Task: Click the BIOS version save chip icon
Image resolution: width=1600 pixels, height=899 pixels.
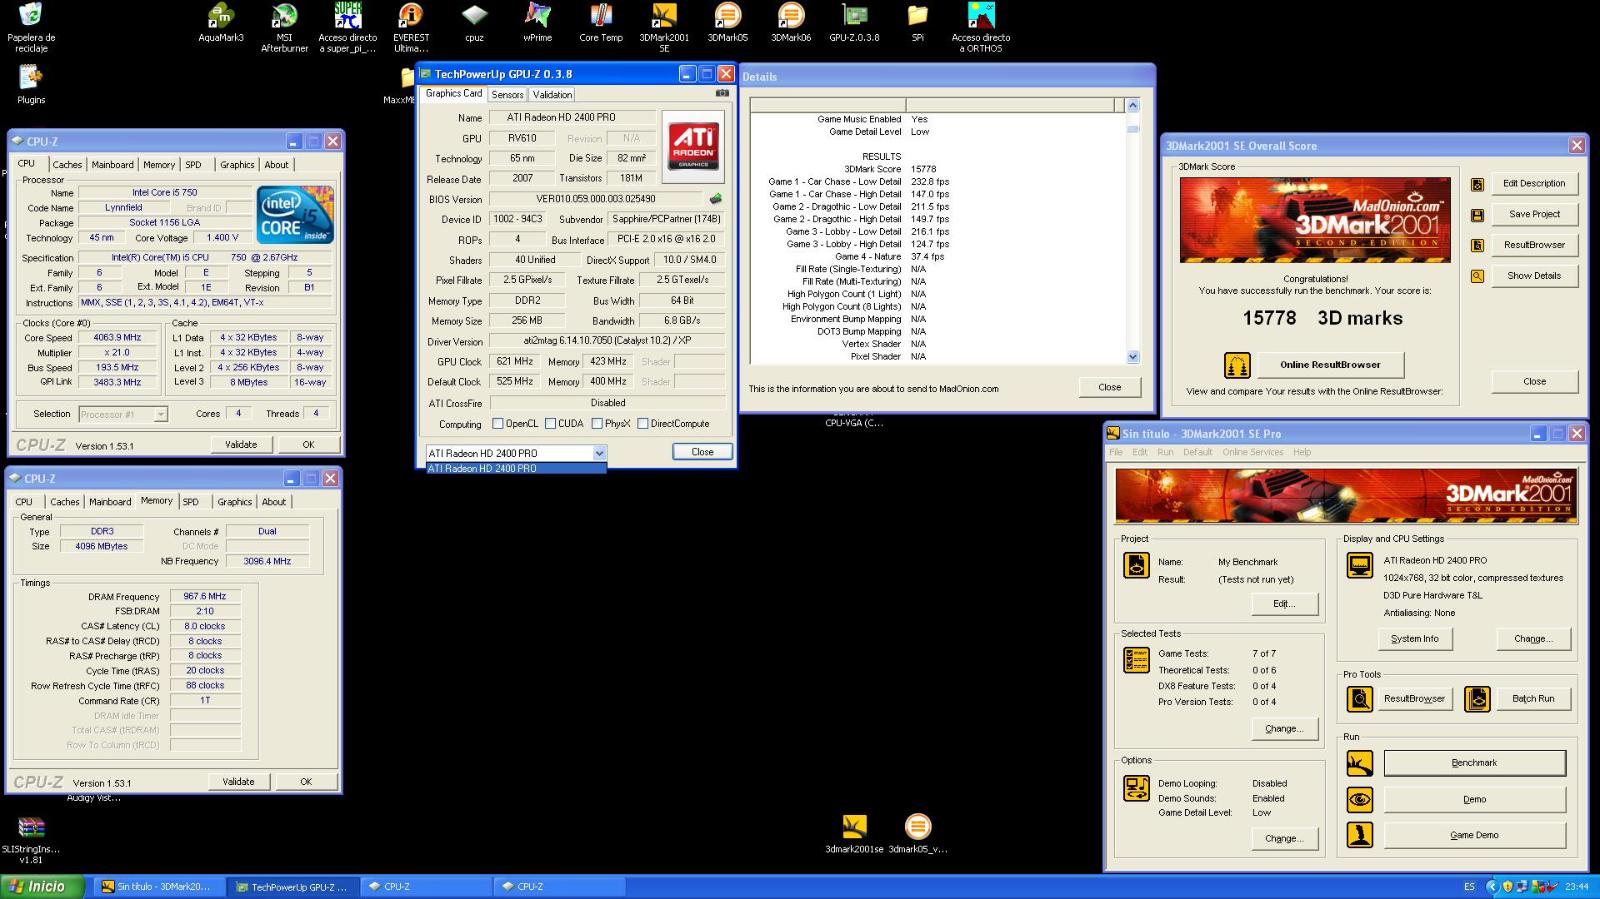Action: point(716,199)
